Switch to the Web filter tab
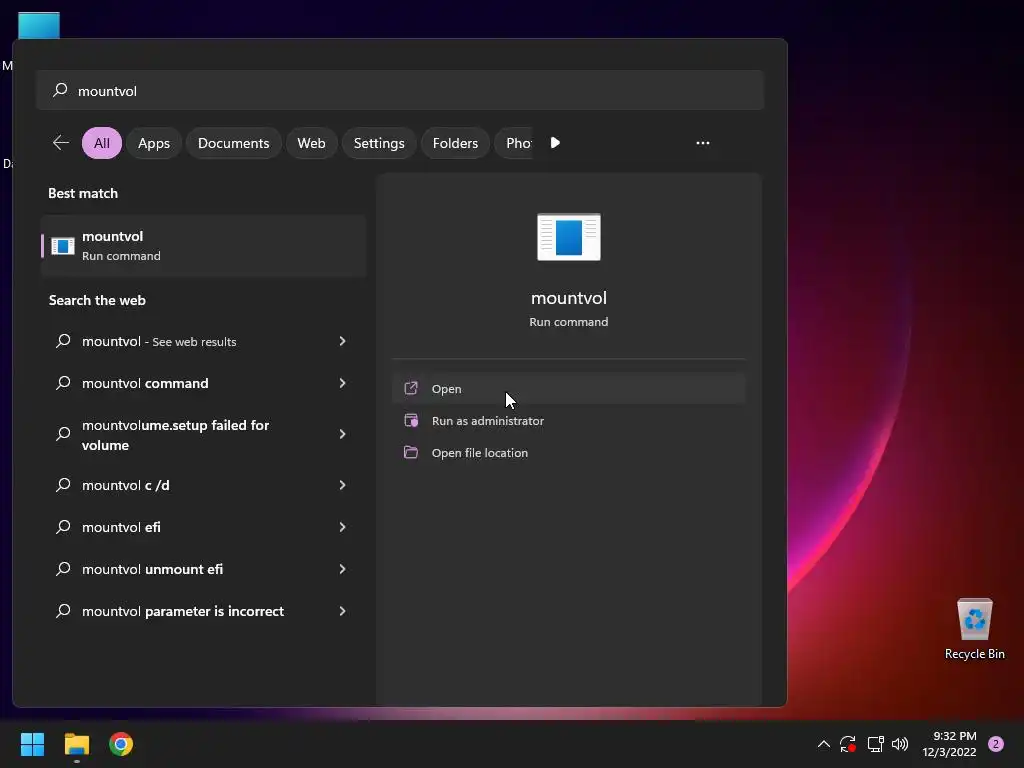 (312, 143)
